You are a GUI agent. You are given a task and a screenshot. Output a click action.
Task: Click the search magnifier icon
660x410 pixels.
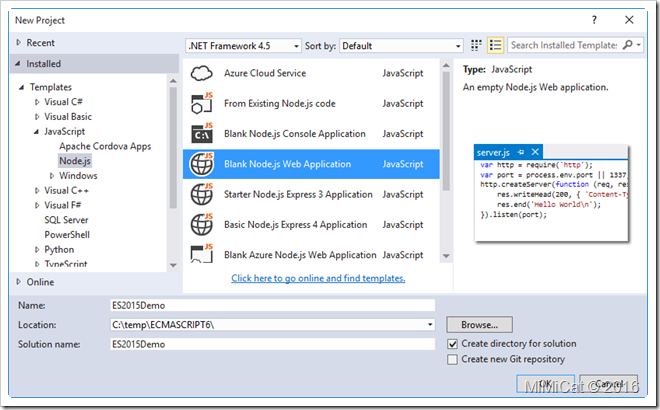coord(627,45)
